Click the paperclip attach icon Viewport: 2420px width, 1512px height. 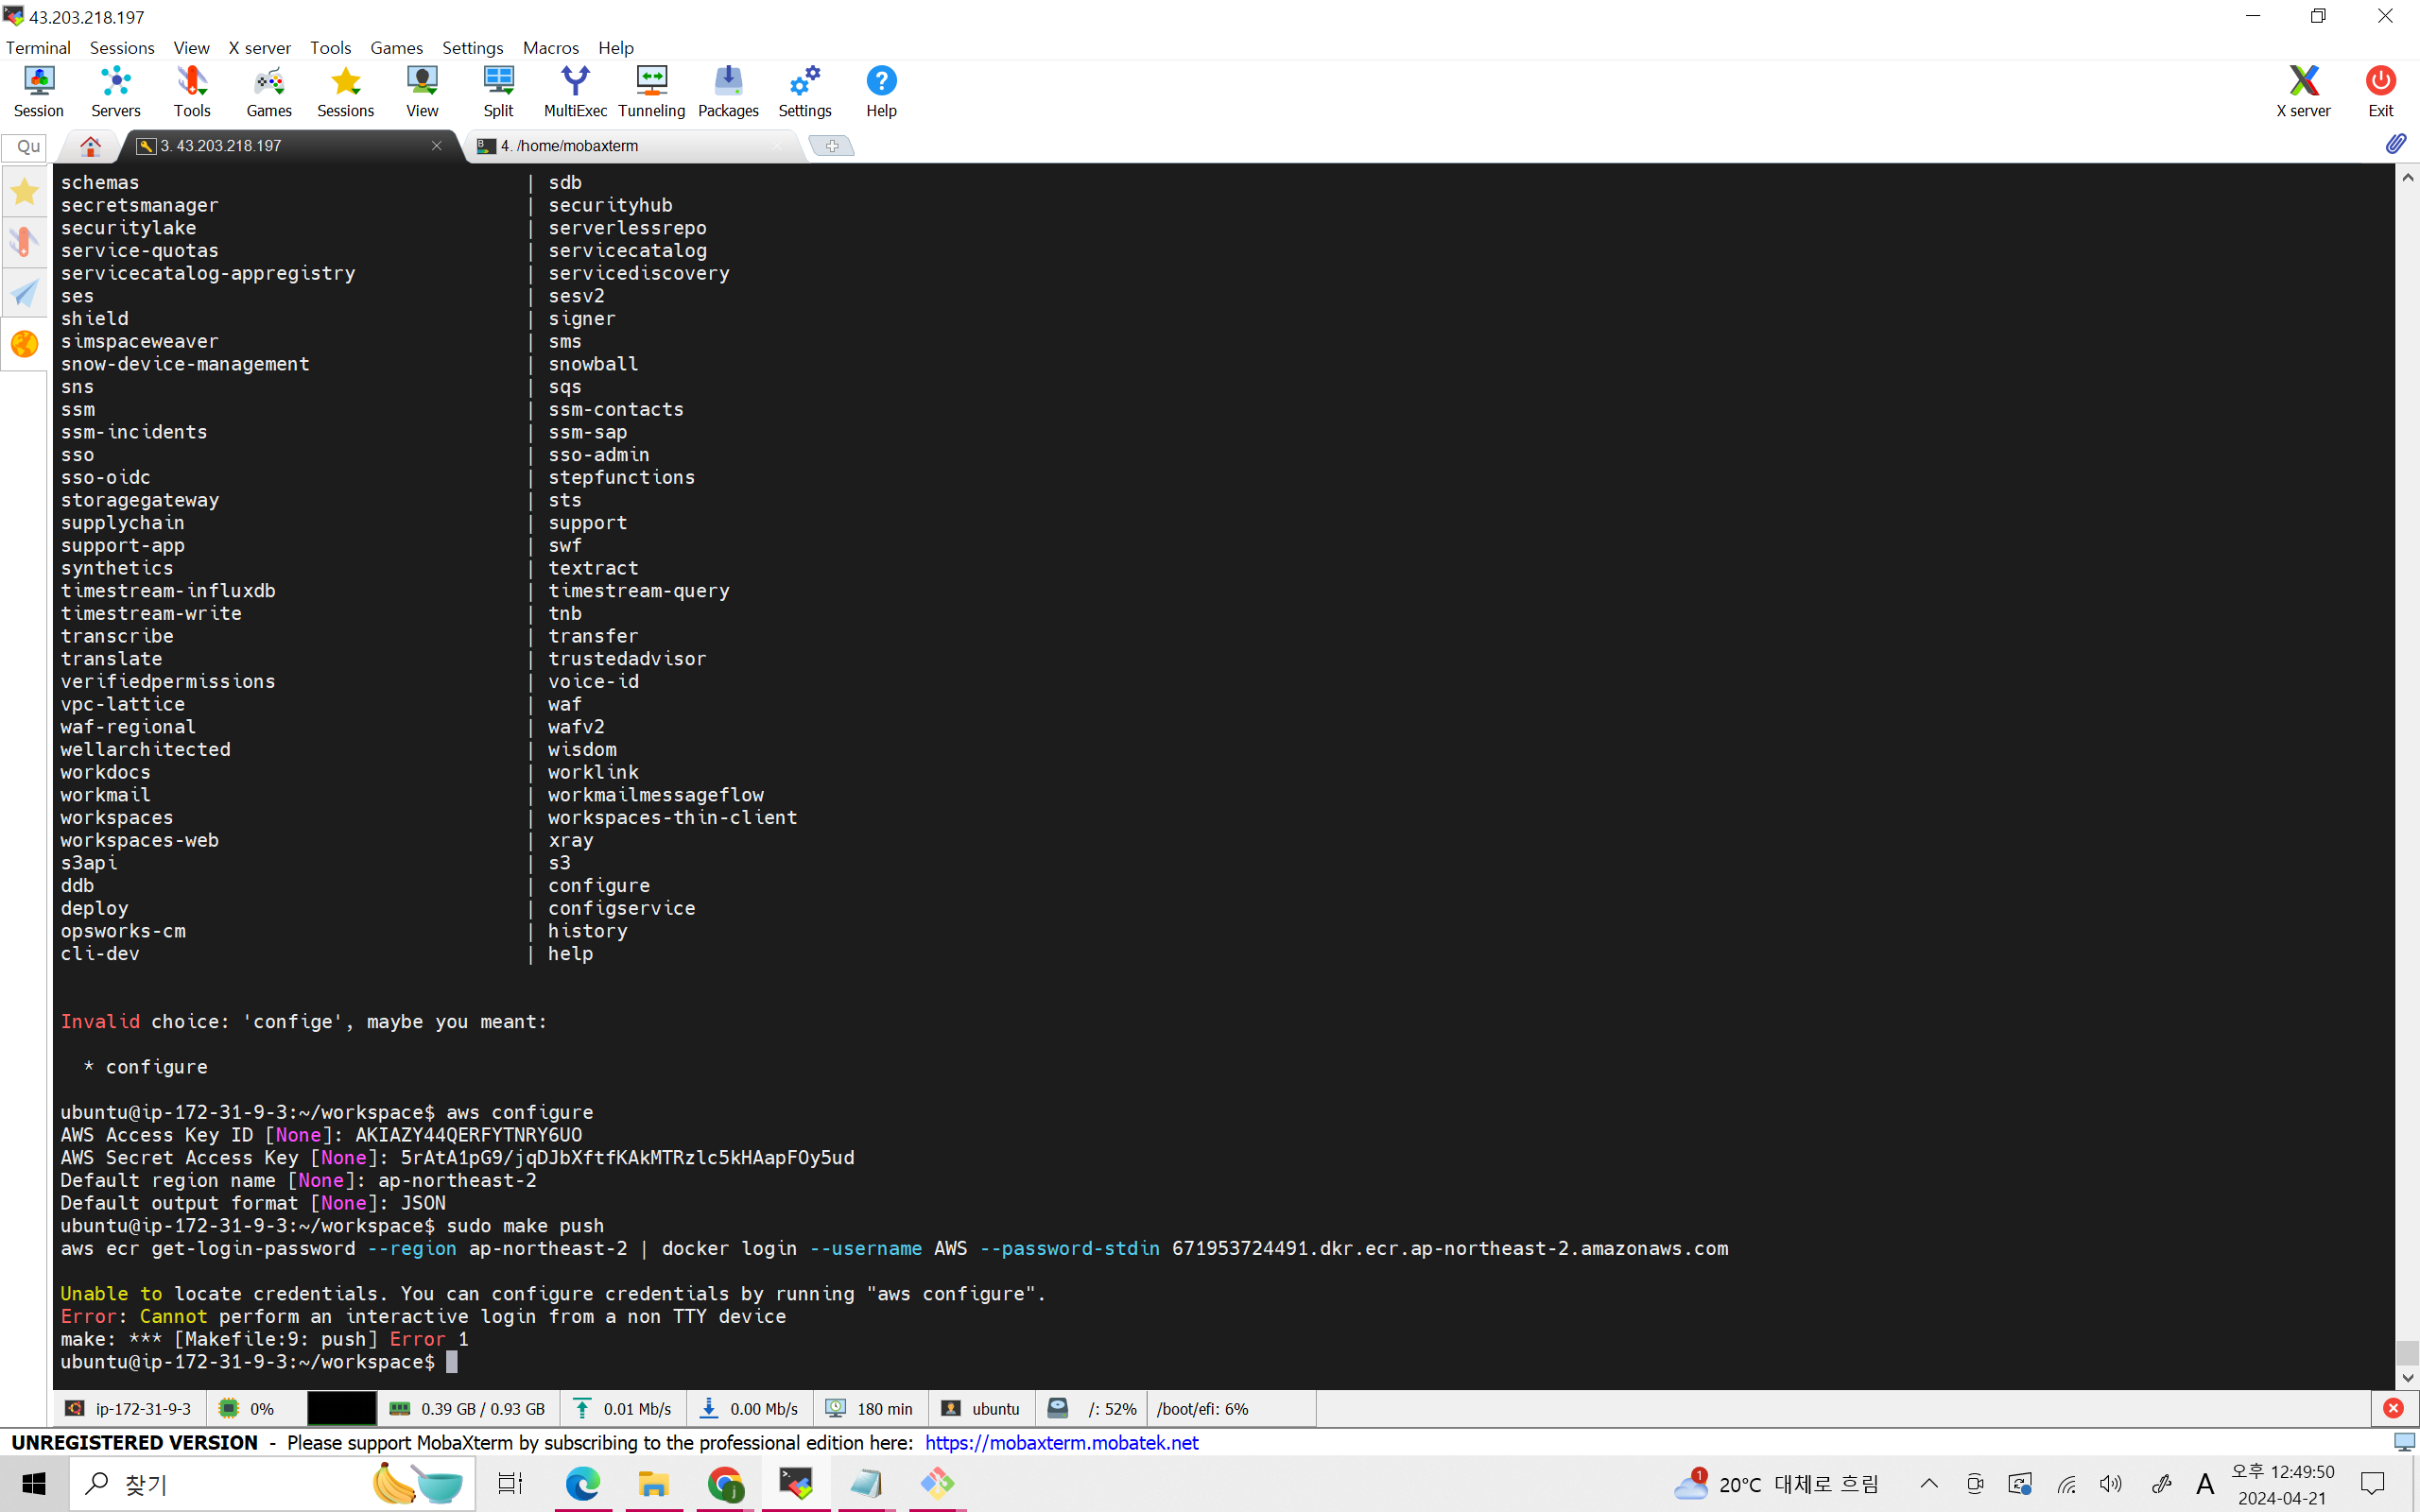click(2395, 144)
